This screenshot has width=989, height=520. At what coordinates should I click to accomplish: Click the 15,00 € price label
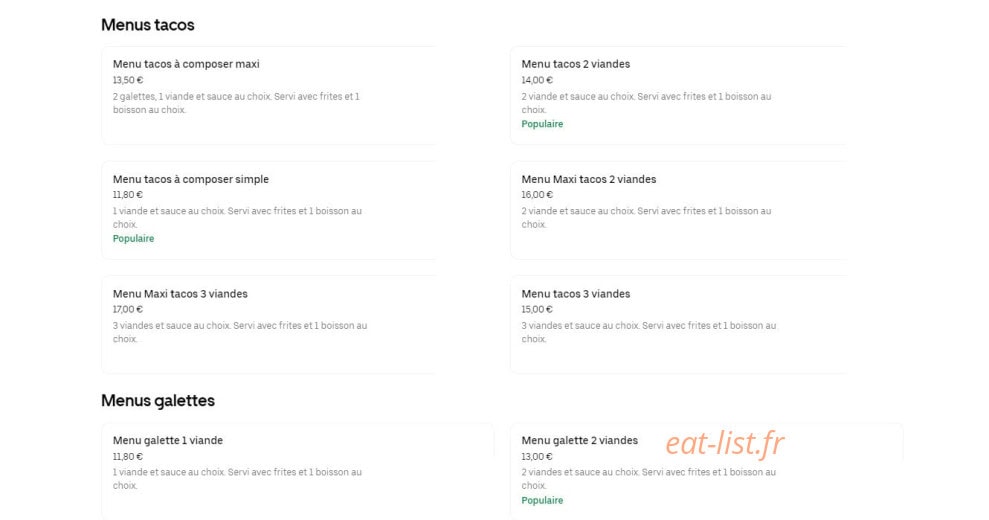[x=537, y=309]
